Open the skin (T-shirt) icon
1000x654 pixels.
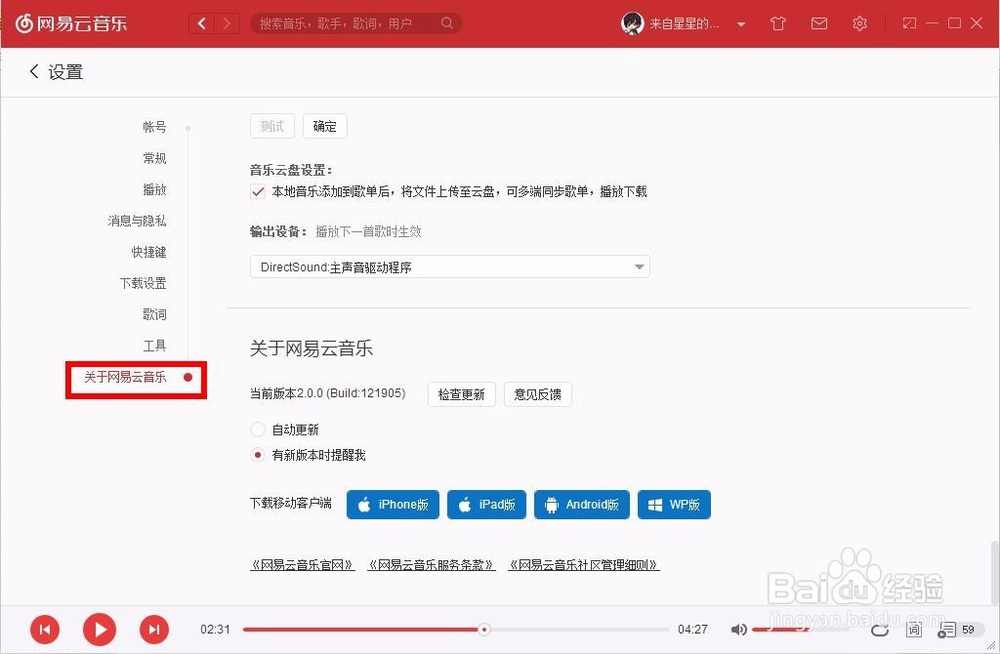click(778, 24)
